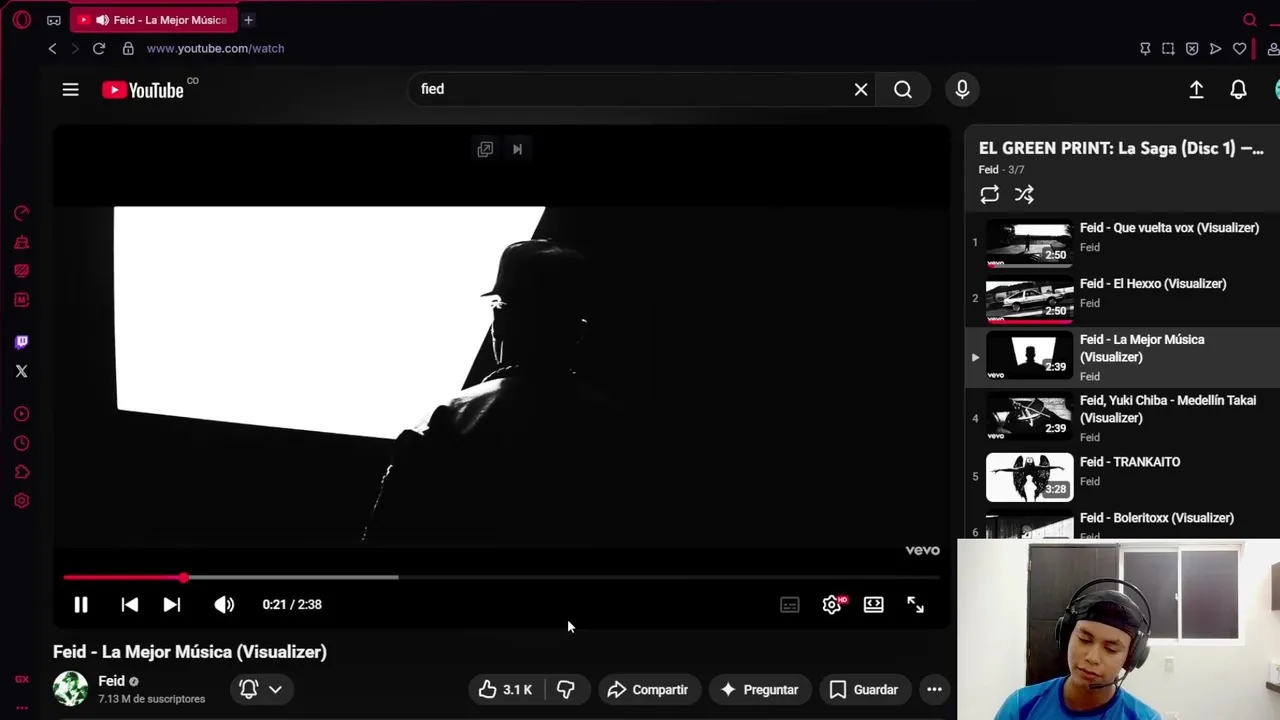1280x720 pixels.
Task: Clear the search box with X
Action: tap(861, 90)
